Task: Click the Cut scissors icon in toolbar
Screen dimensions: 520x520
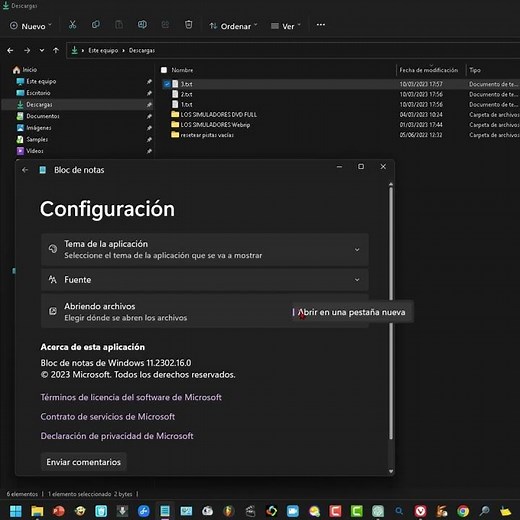Action: (x=72, y=25)
